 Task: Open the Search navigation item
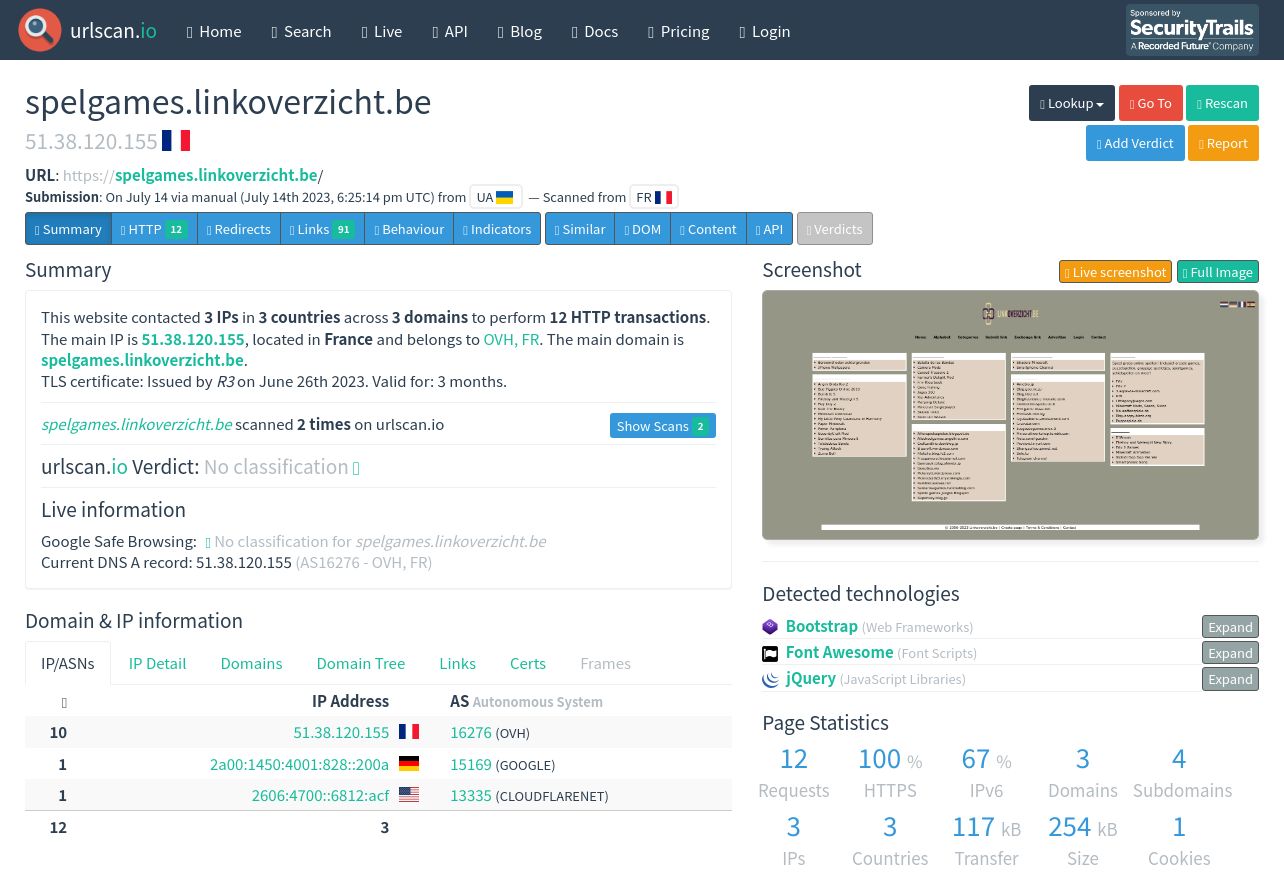pos(301,31)
